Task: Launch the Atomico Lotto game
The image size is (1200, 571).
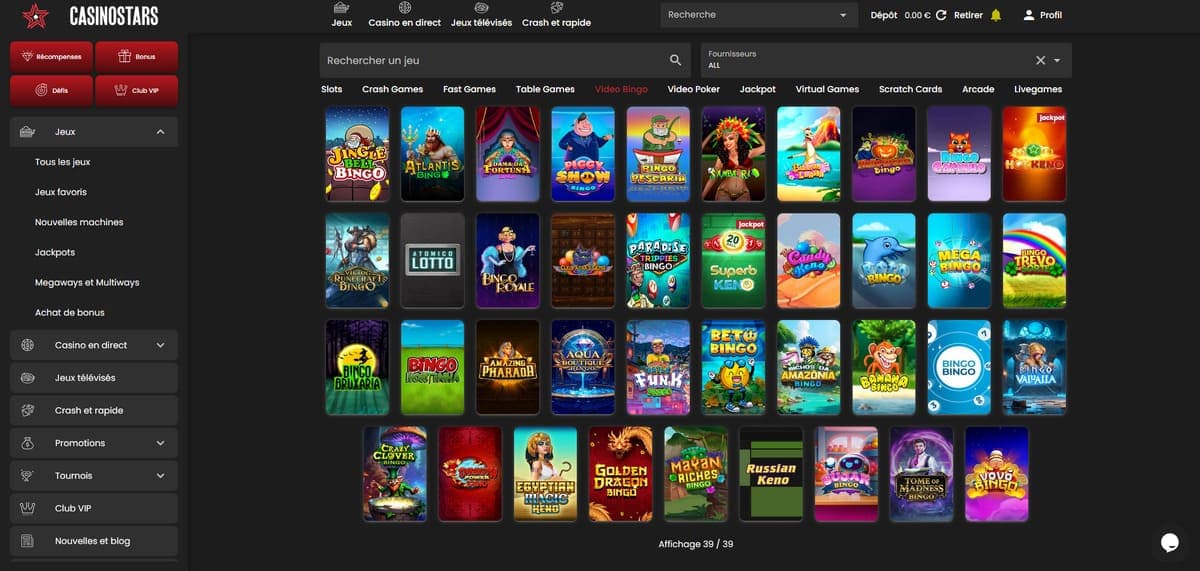Action: tap(432, 260)
